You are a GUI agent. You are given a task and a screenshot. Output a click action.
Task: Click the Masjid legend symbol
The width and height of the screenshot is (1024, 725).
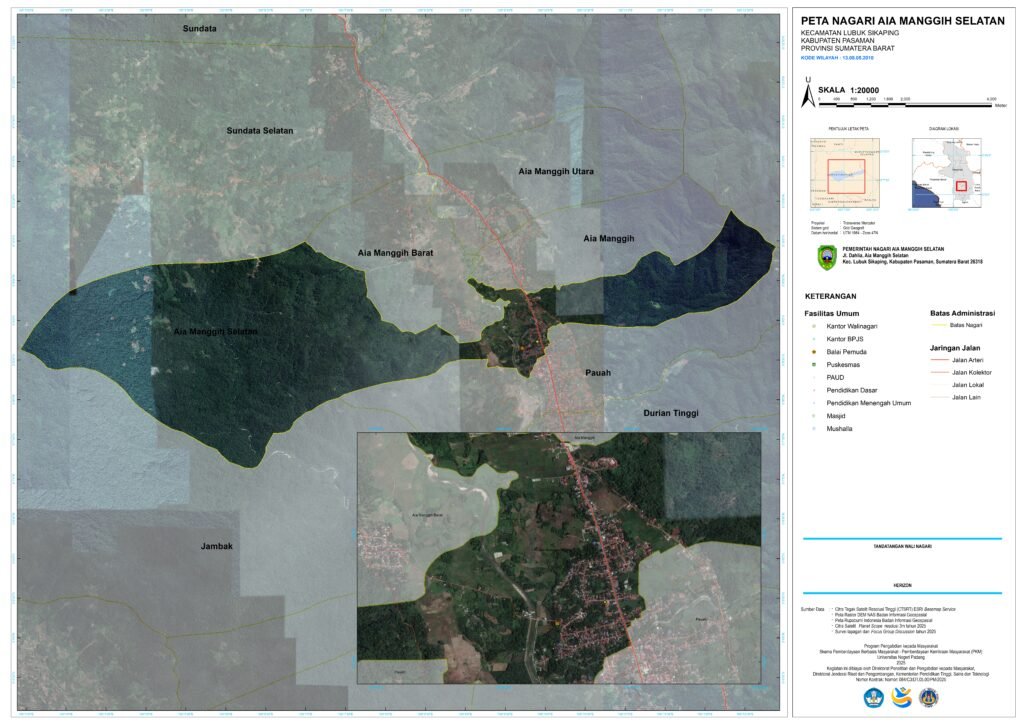[x=814, y=415]
